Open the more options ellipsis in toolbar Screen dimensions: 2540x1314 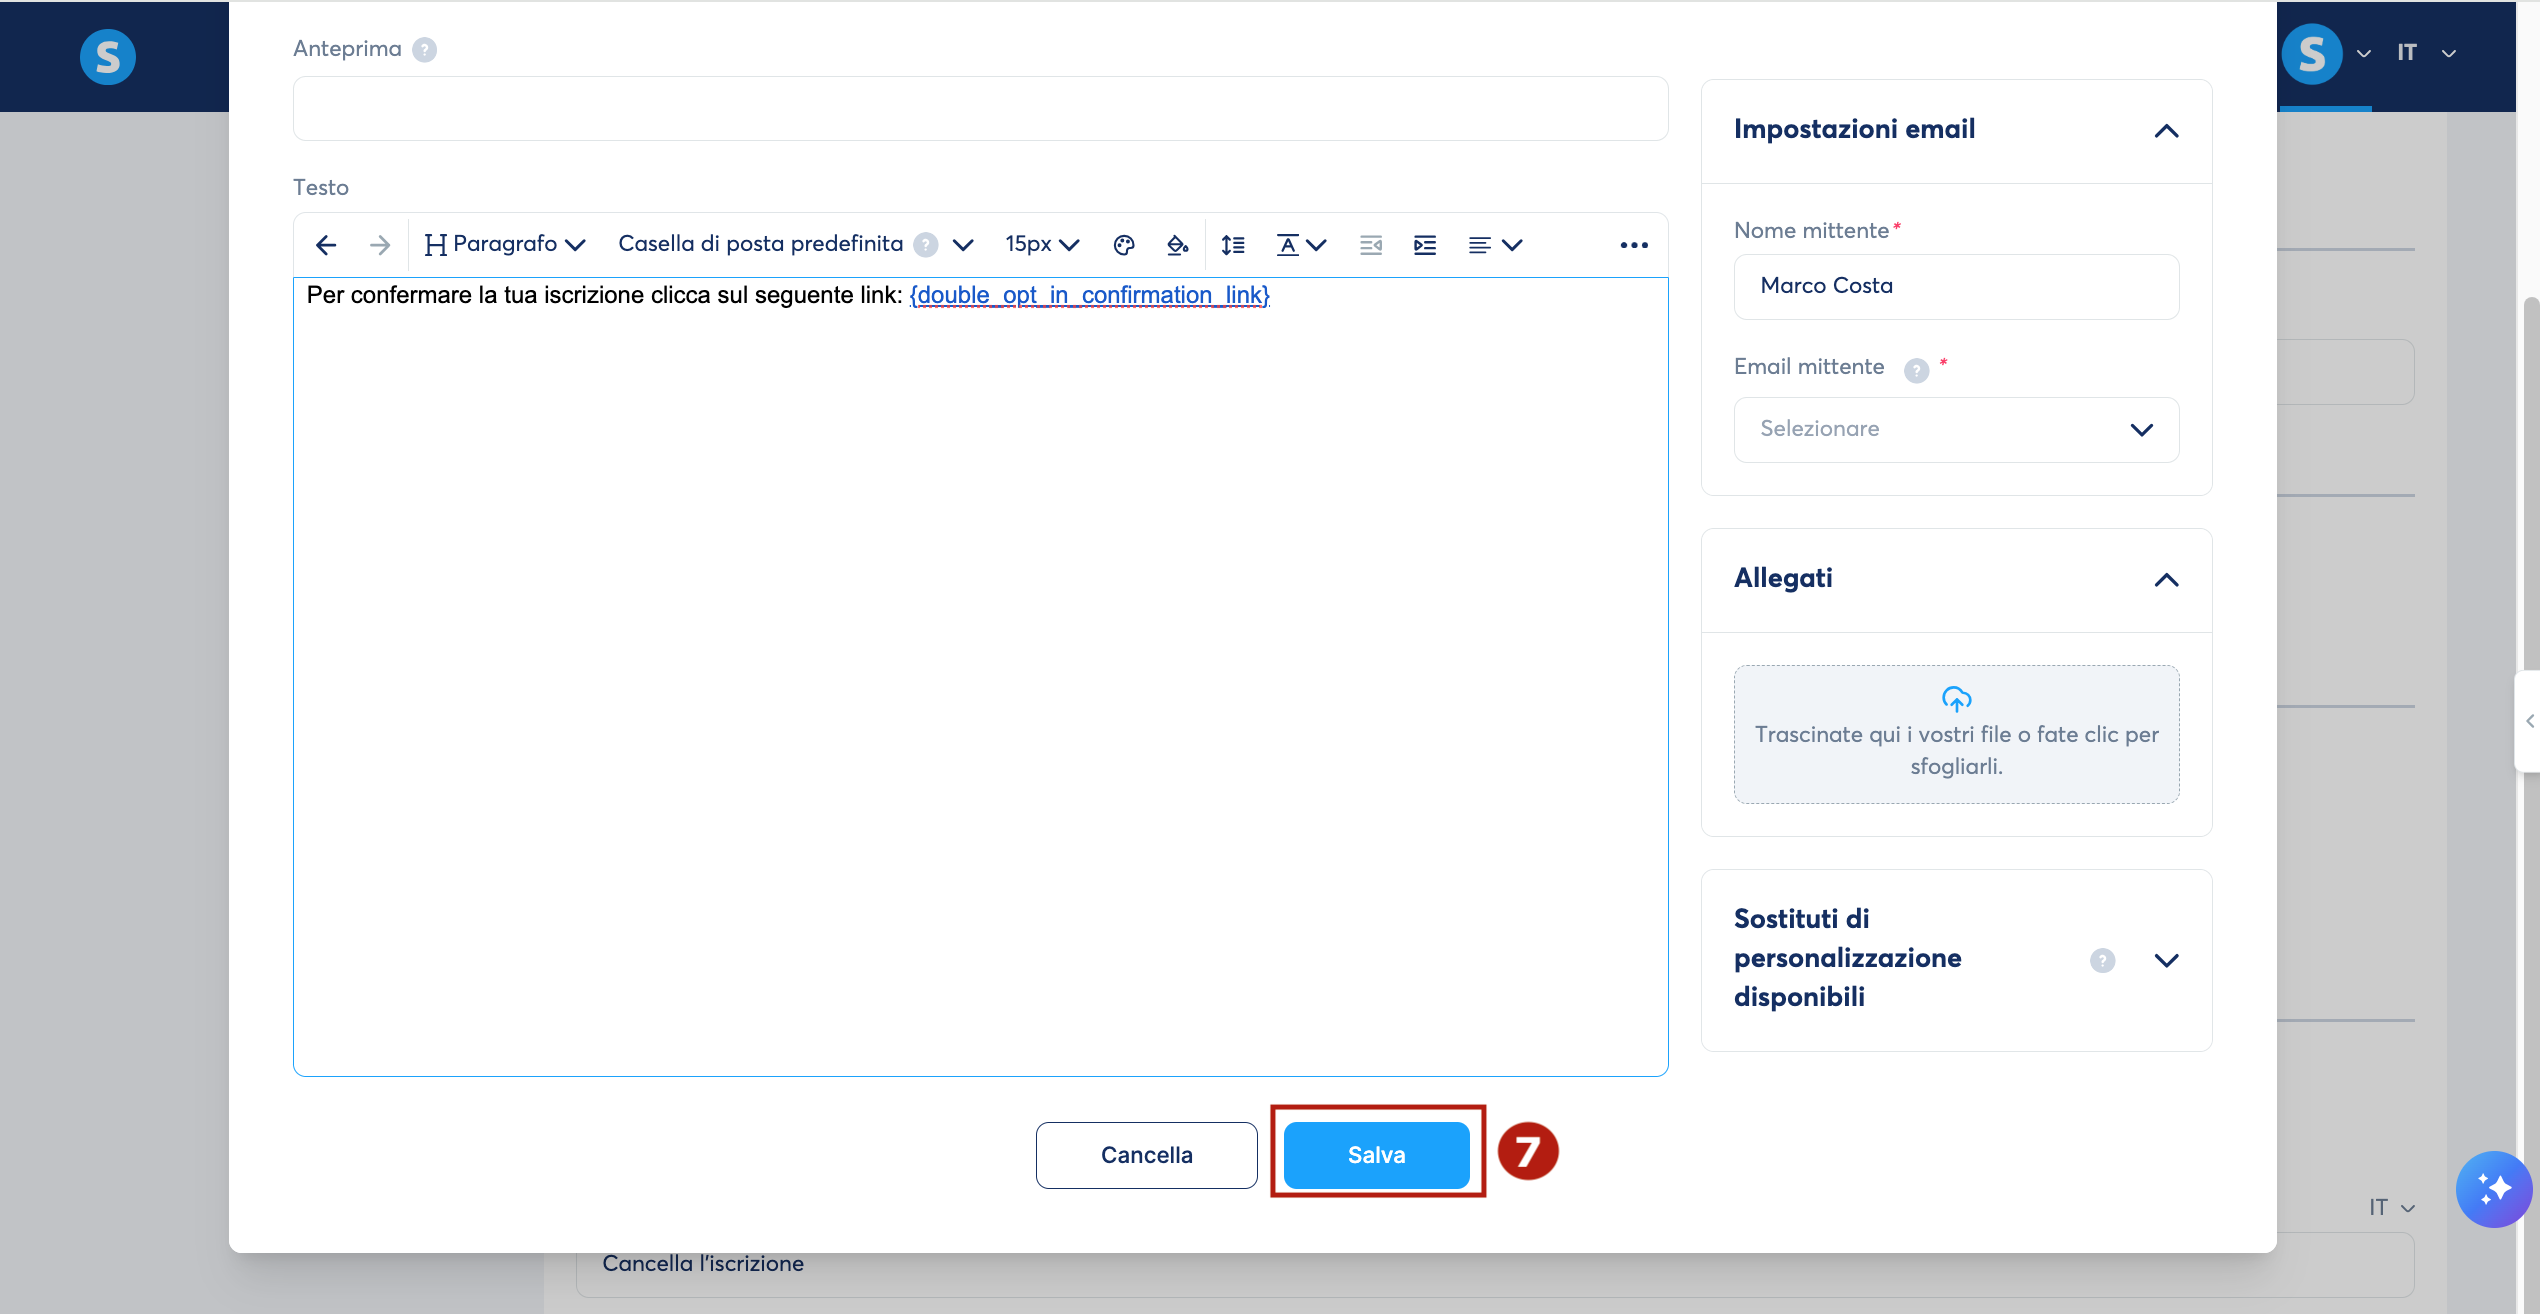tap(1634, 245)
